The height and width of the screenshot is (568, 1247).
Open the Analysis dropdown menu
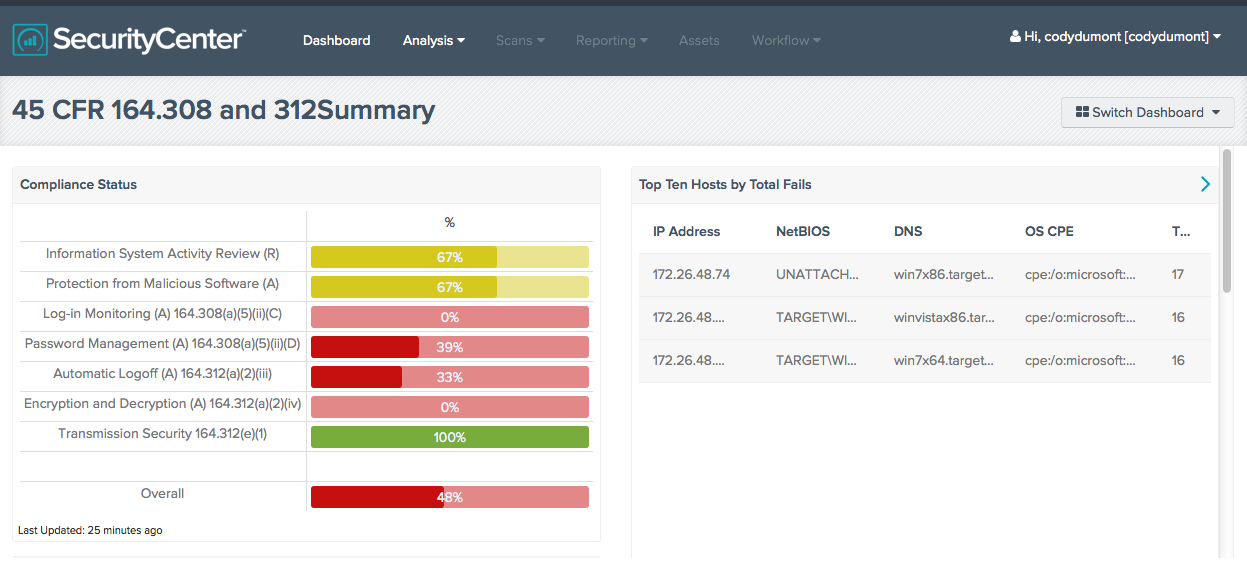[434, 40]
